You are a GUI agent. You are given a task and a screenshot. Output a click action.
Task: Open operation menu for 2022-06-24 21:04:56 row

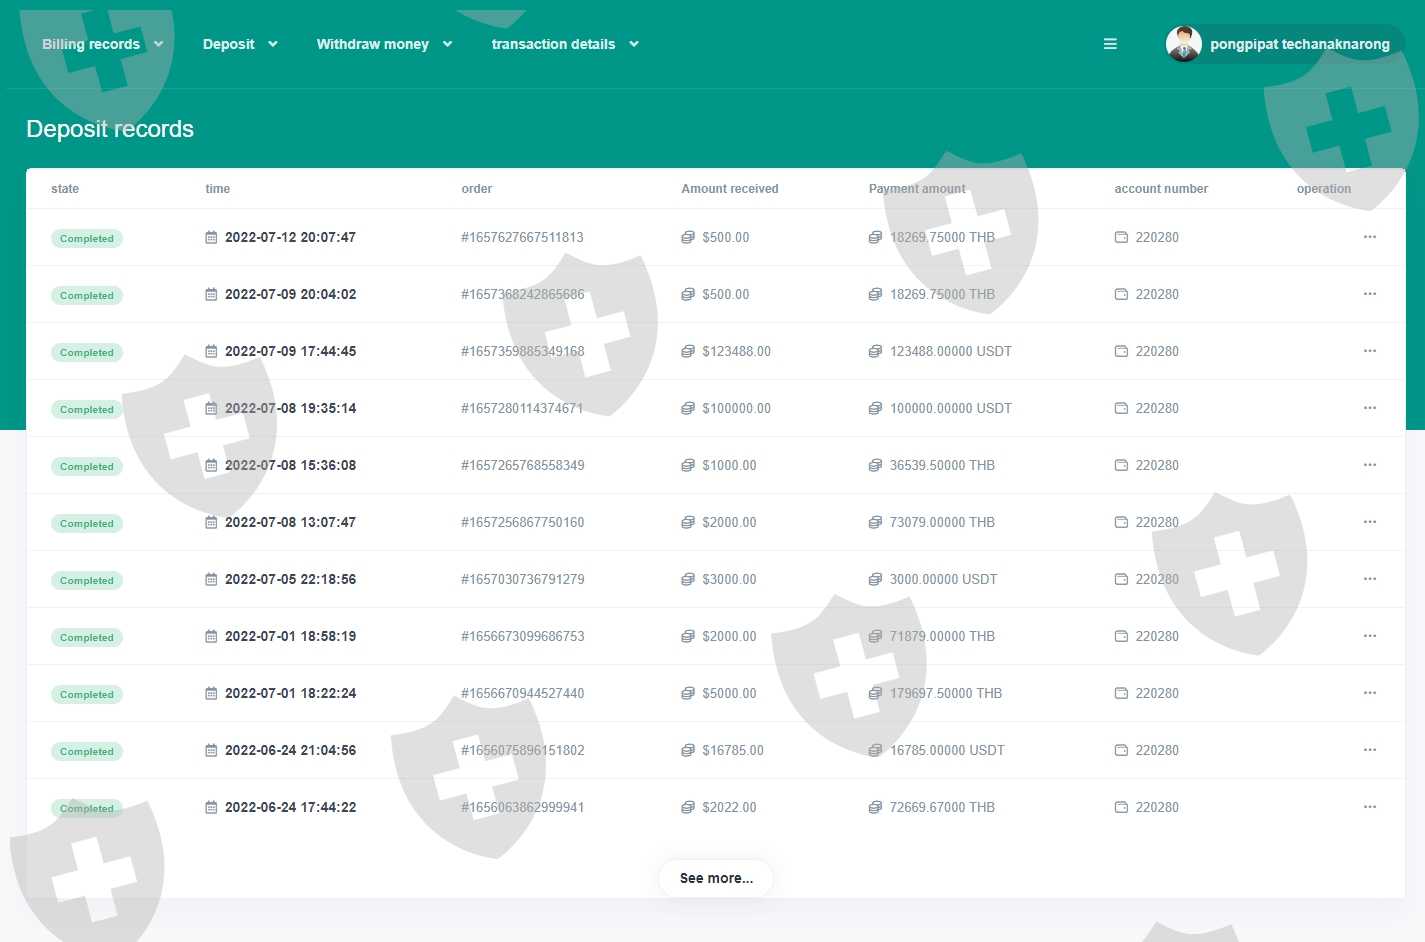click(x=1370, y=750)
